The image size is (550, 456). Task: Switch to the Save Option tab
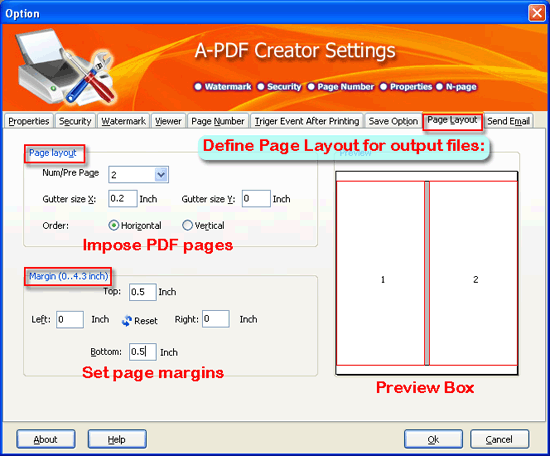(x=393, y=121)
